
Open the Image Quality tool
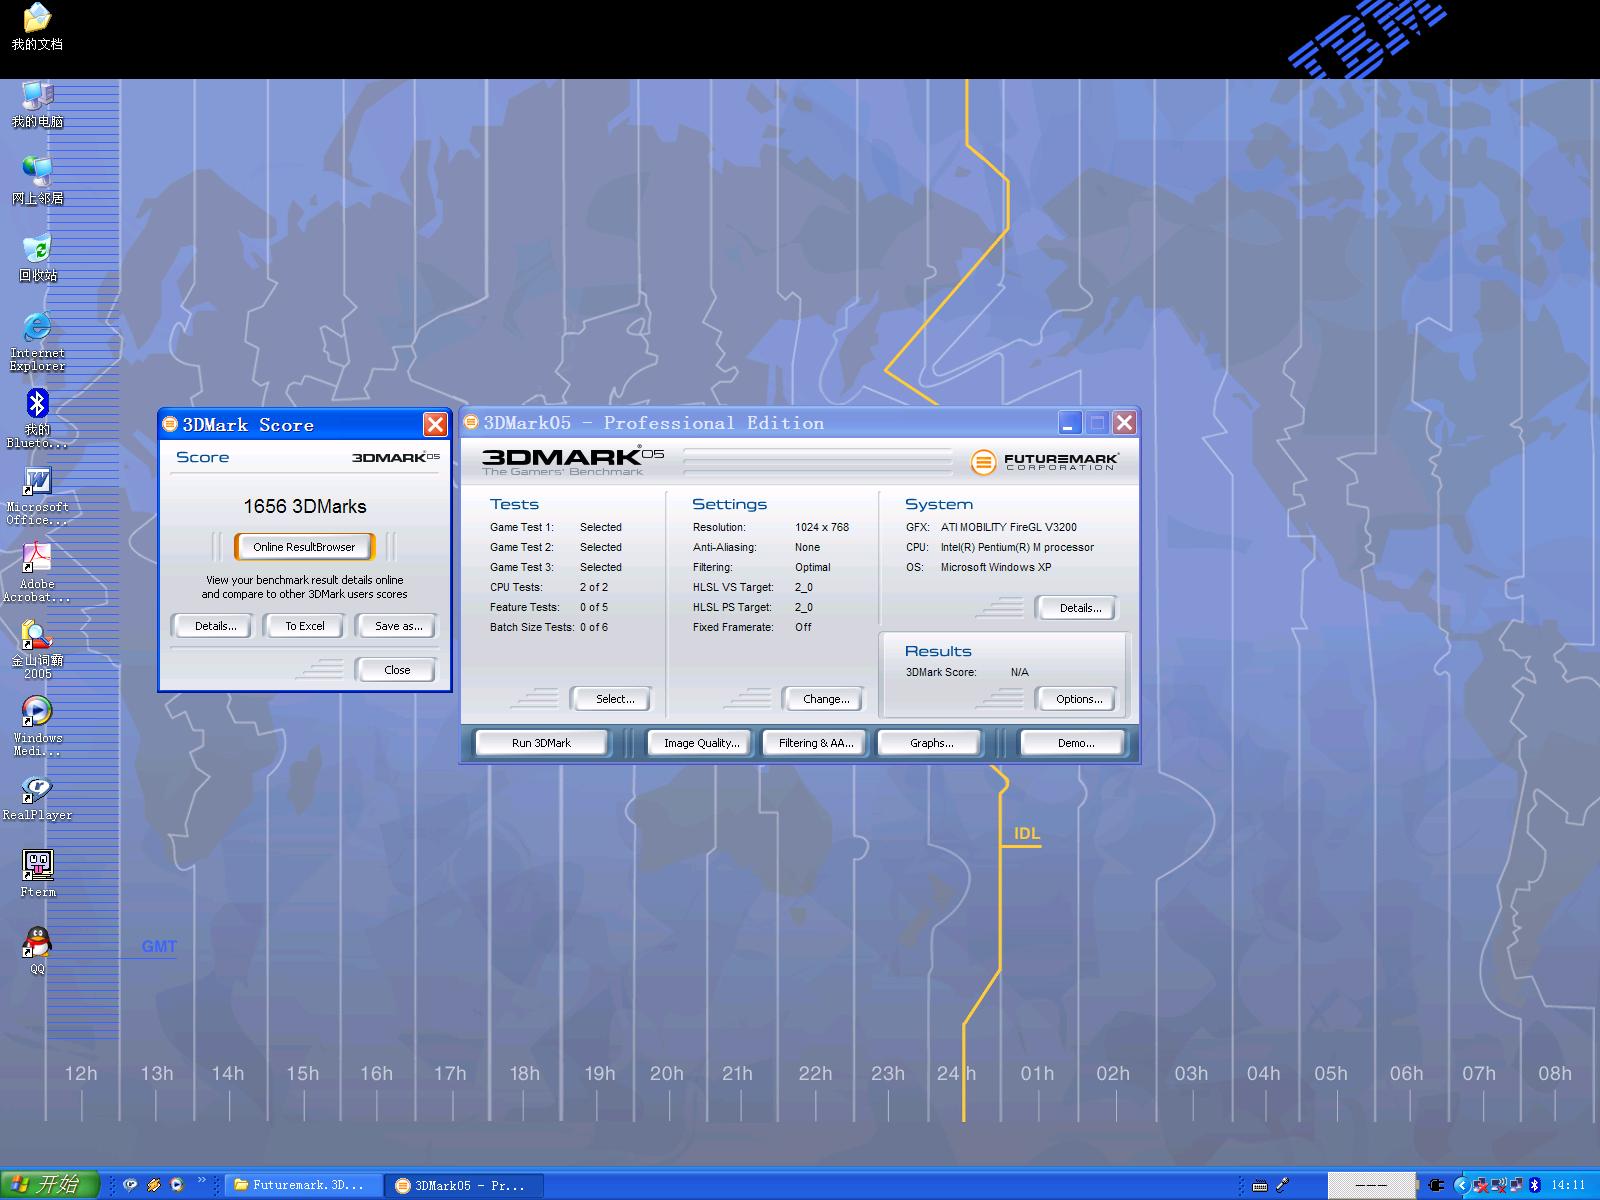point(701,743)
